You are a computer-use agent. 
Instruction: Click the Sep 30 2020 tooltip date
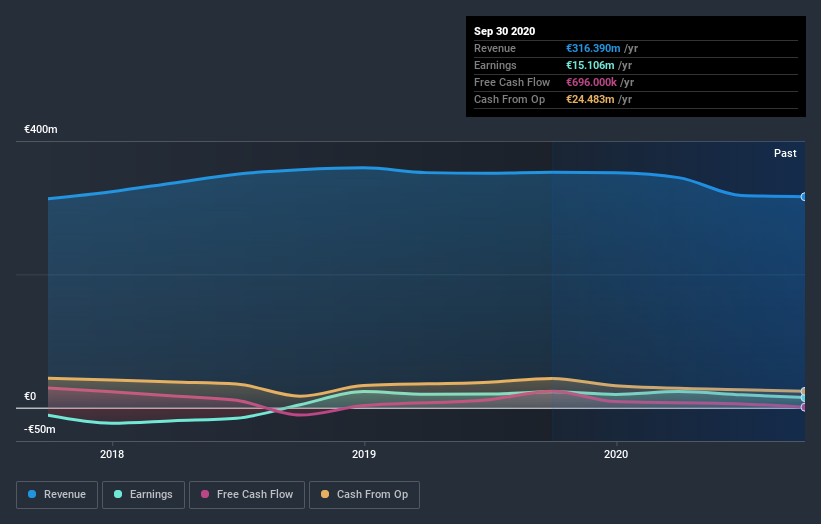click(504, 31)
